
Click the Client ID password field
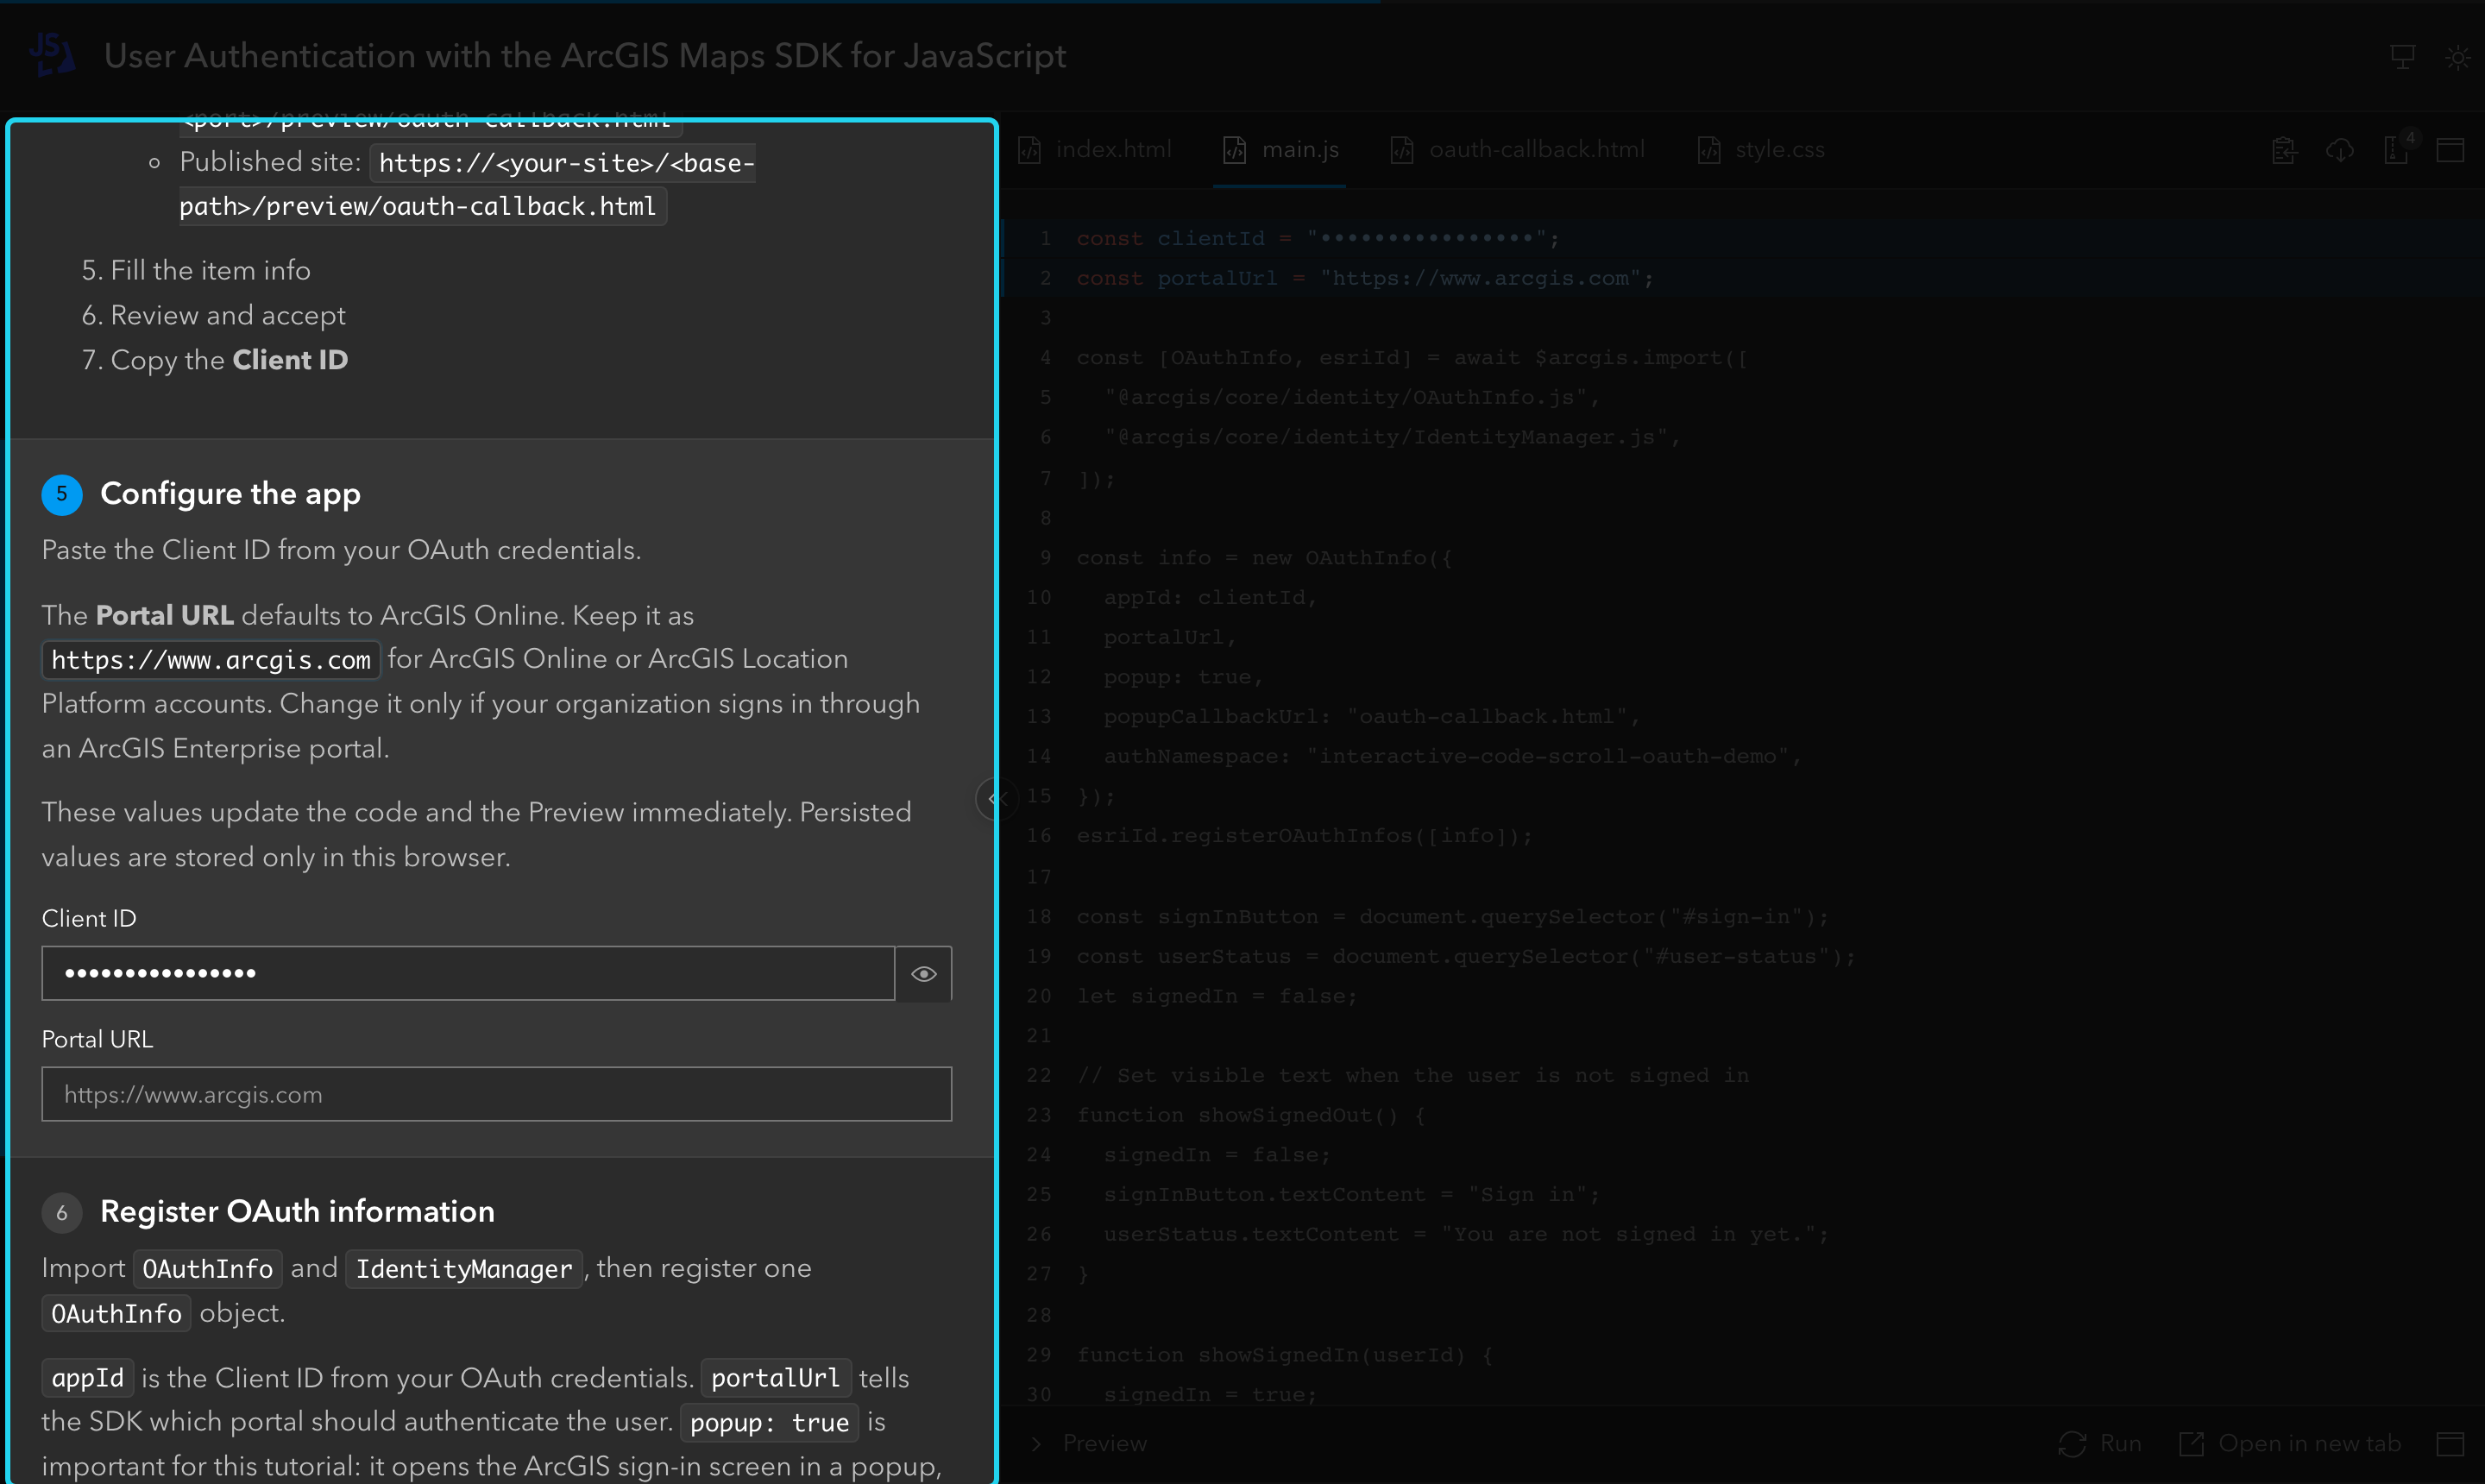(468, 973)
